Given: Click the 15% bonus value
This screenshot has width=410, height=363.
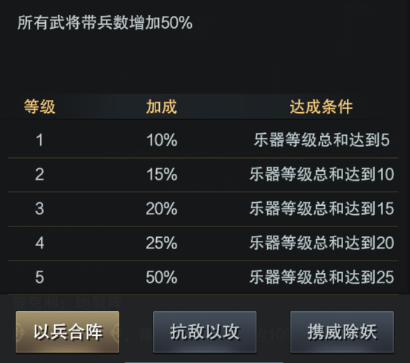Looking at the screenshot, I should click(x=162, y=174).
